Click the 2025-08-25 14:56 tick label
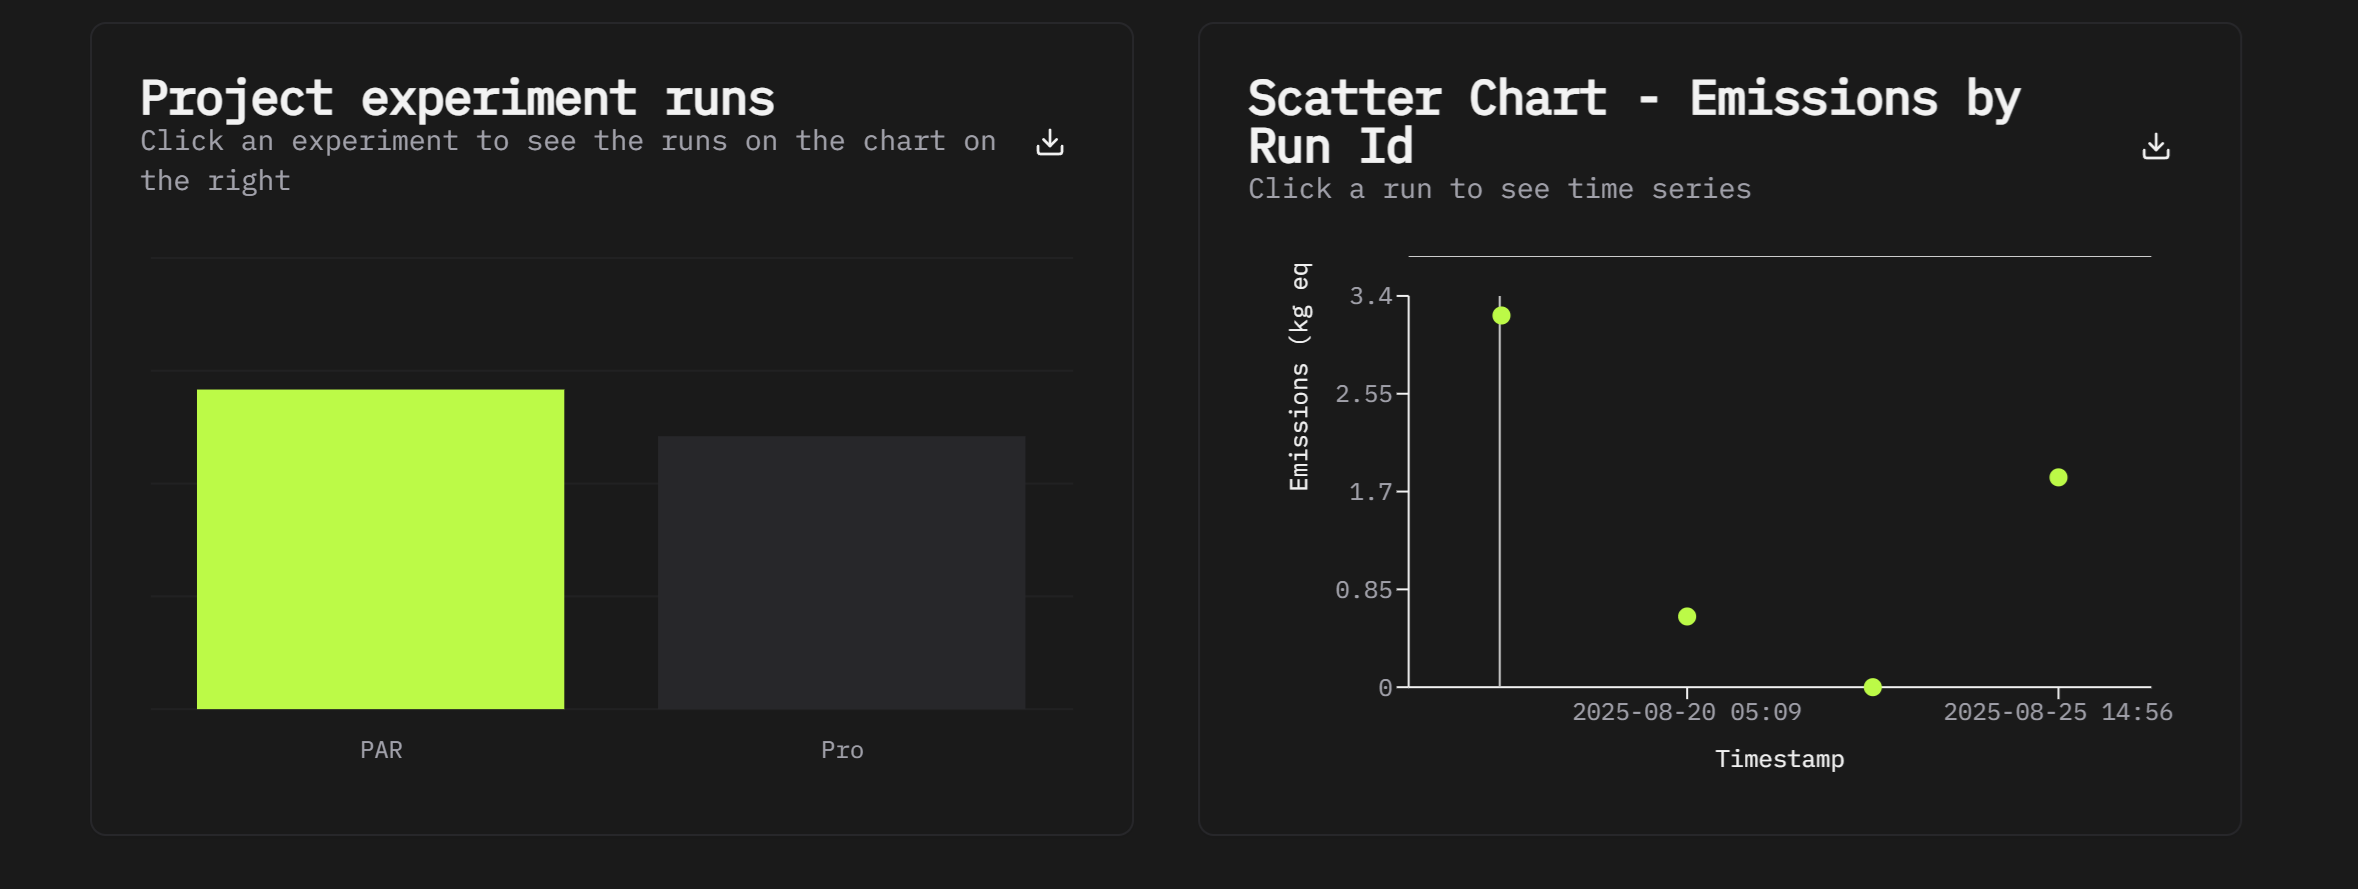 coord(2057,712)
